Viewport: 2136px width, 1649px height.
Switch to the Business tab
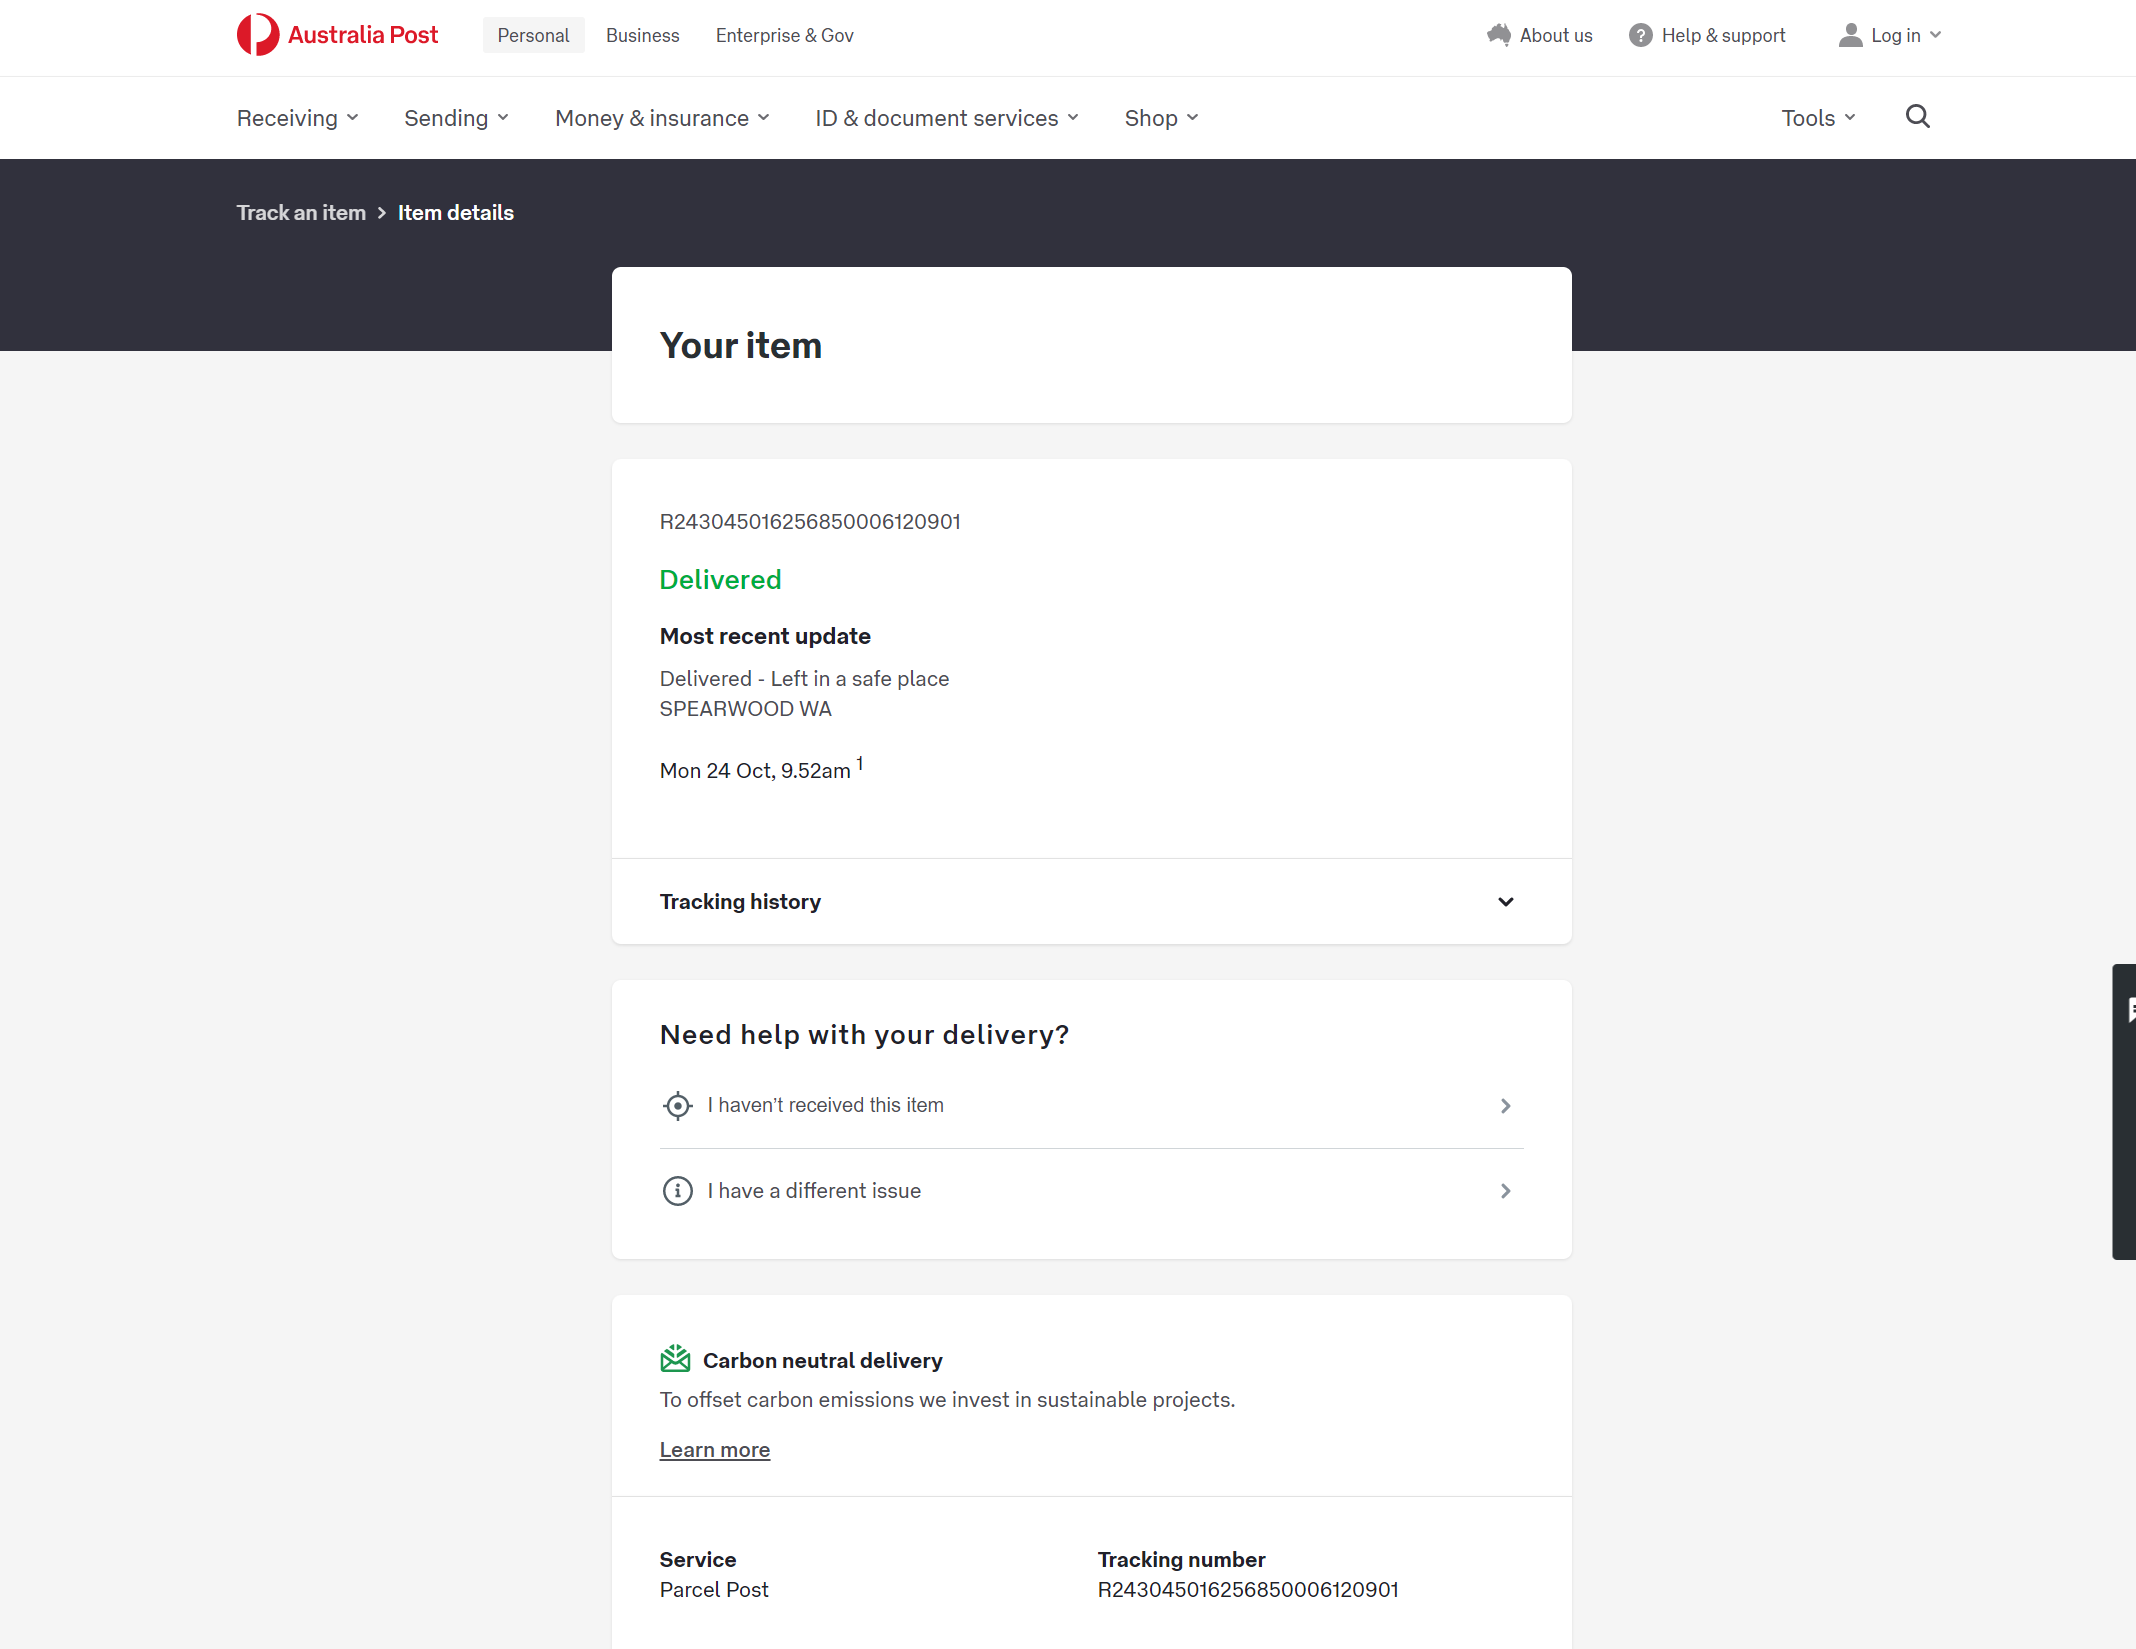pyautogui.click(x=642, y=36)
